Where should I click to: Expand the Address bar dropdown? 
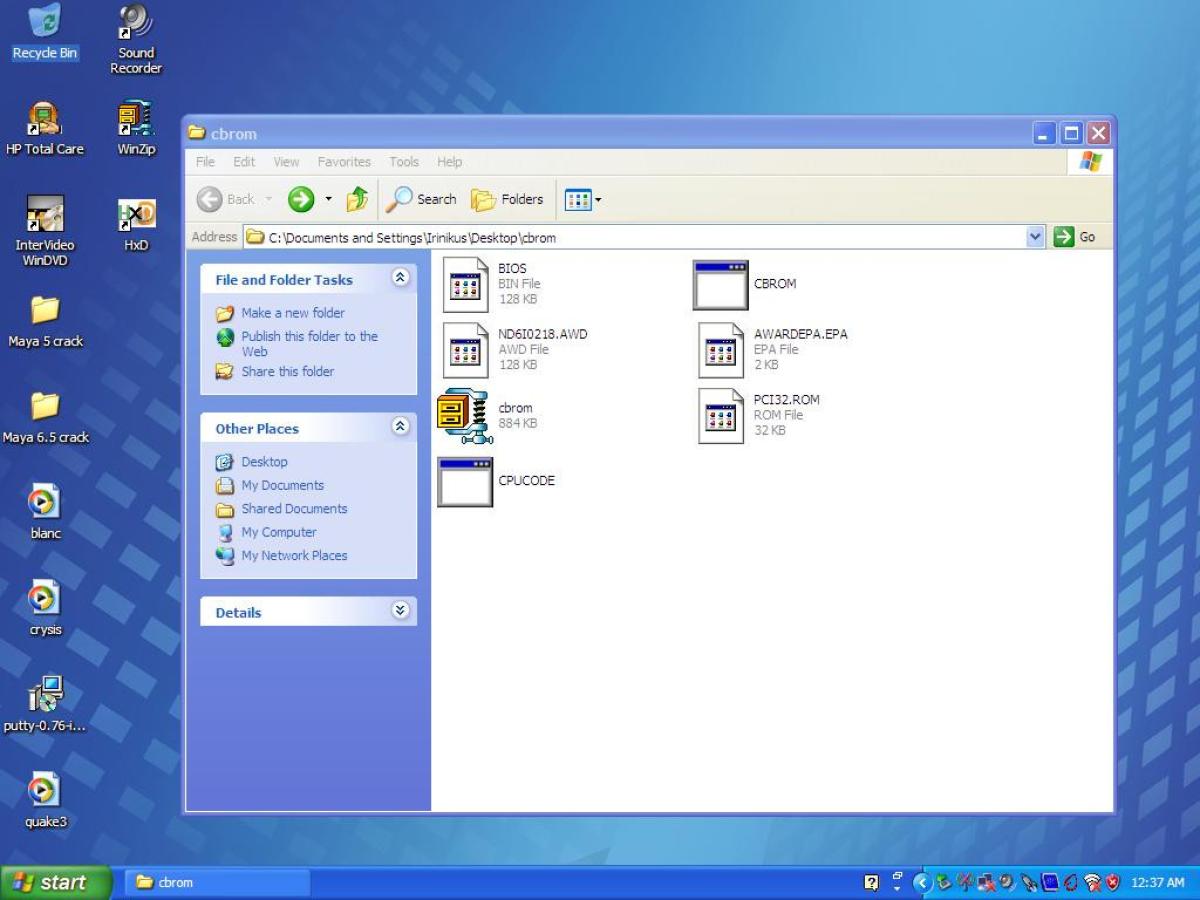1035,237
